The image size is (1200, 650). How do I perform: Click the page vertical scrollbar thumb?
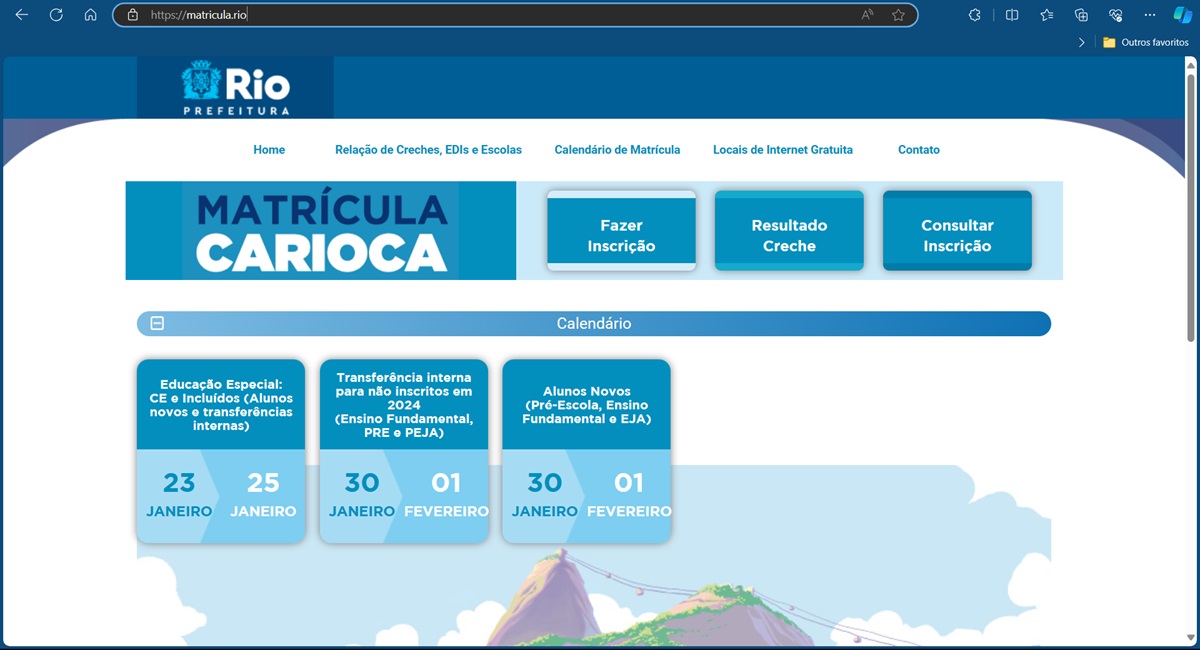click(1190, 207)
